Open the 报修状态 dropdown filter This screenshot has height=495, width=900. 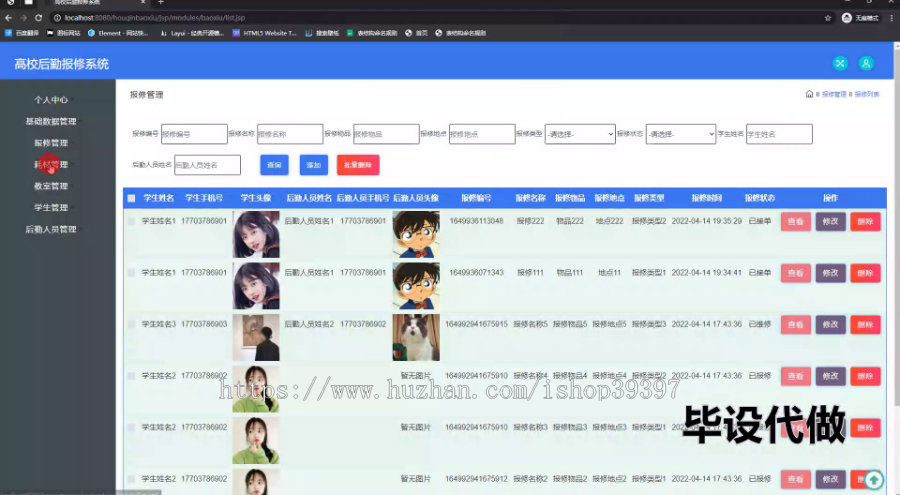tap(681, 134)
